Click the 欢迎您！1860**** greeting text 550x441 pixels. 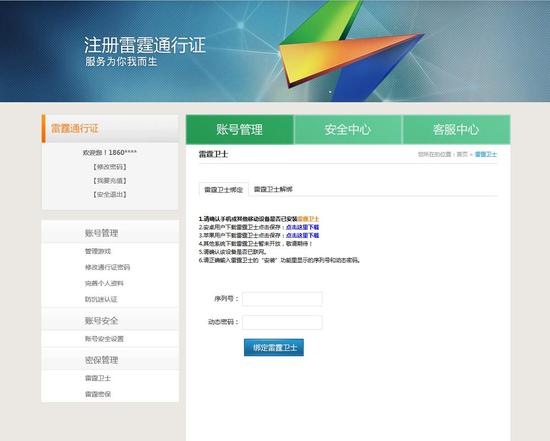tap(109, 152)
